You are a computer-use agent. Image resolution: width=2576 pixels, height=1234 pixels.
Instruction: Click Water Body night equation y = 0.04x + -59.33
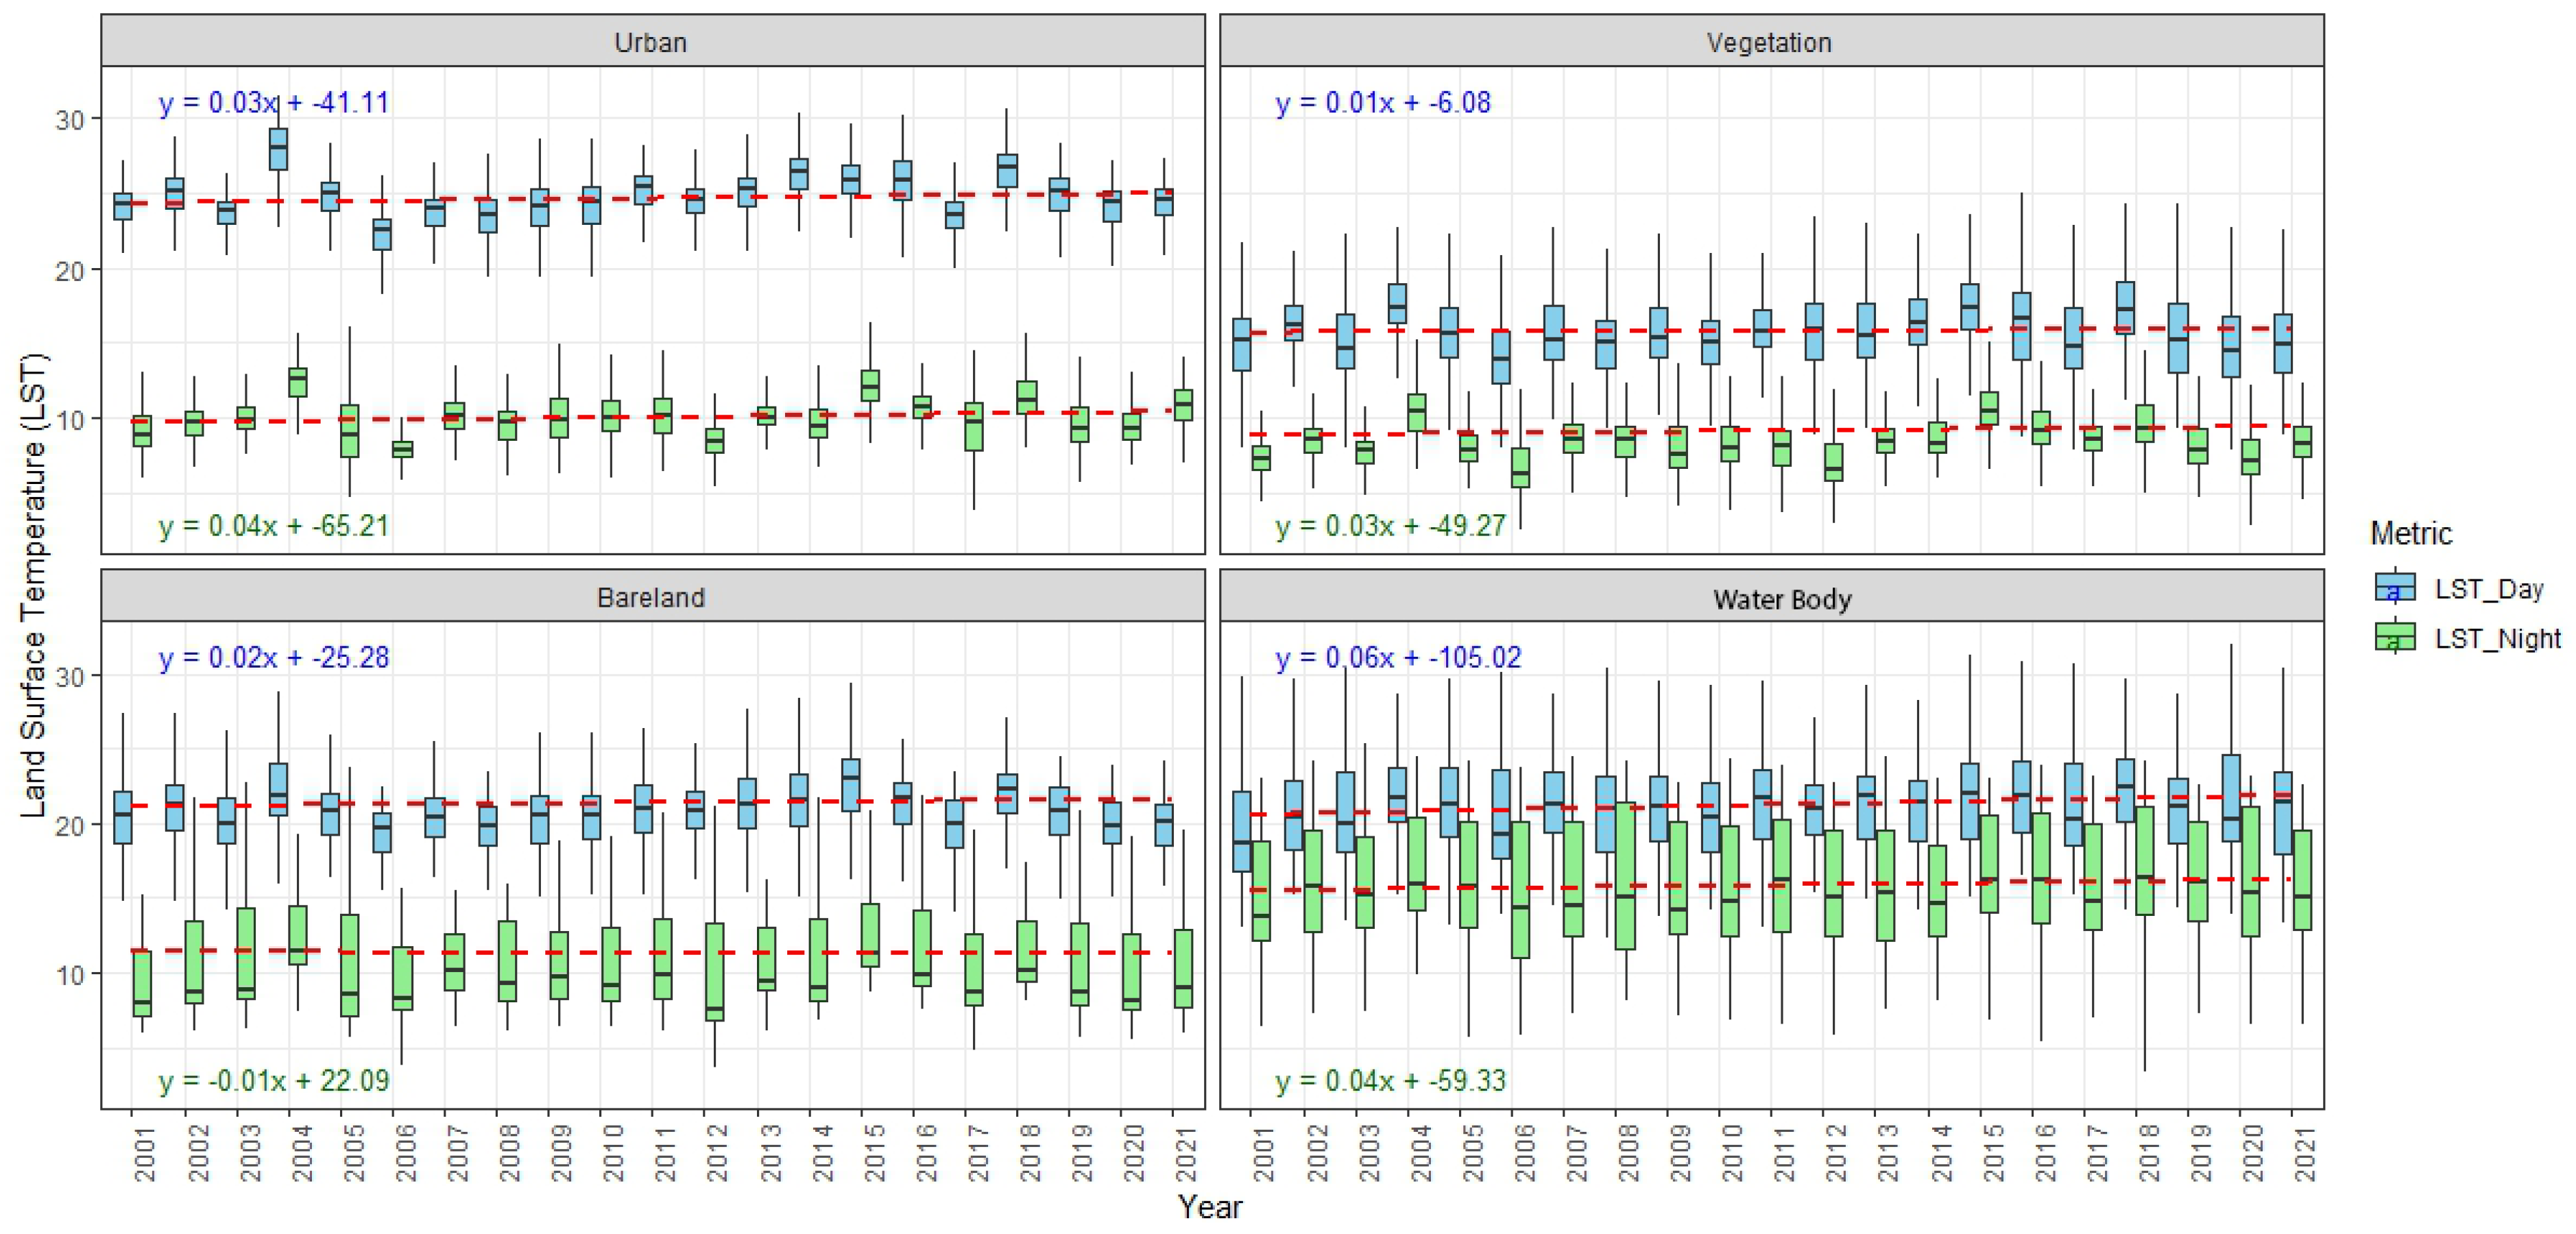(1390, 1080)
